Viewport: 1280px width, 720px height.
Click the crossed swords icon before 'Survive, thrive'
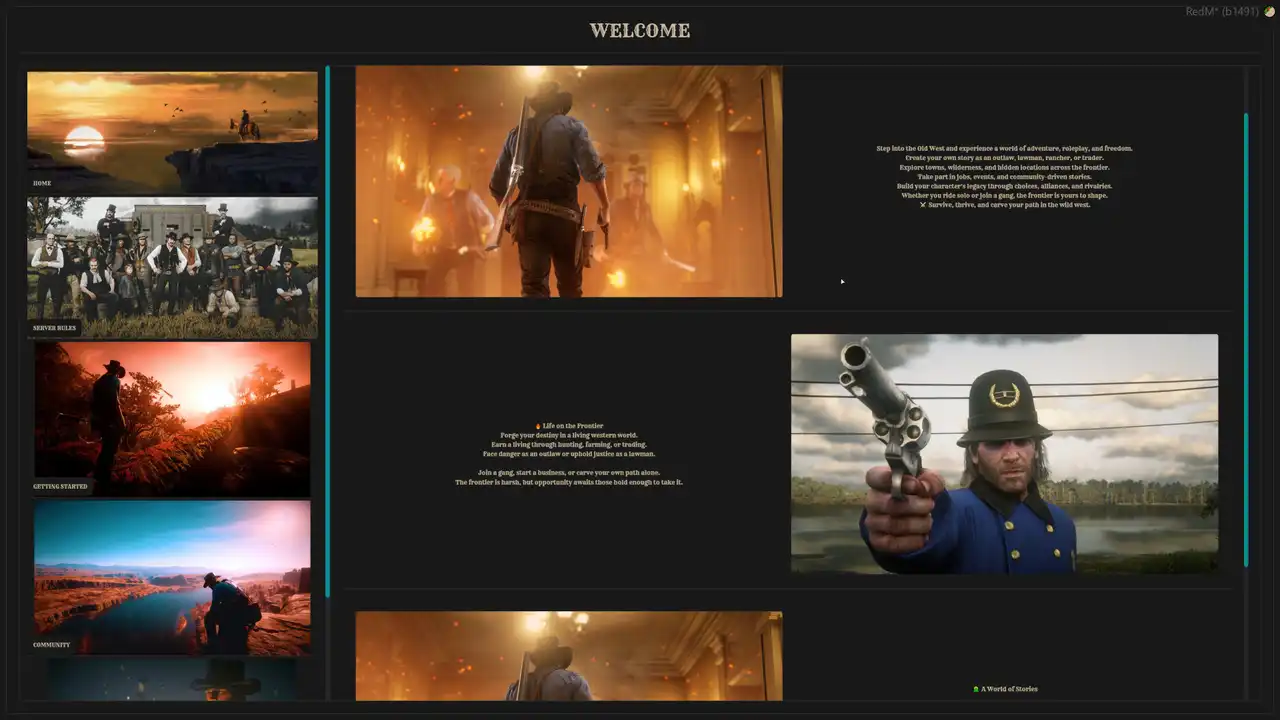coord(923,205)
